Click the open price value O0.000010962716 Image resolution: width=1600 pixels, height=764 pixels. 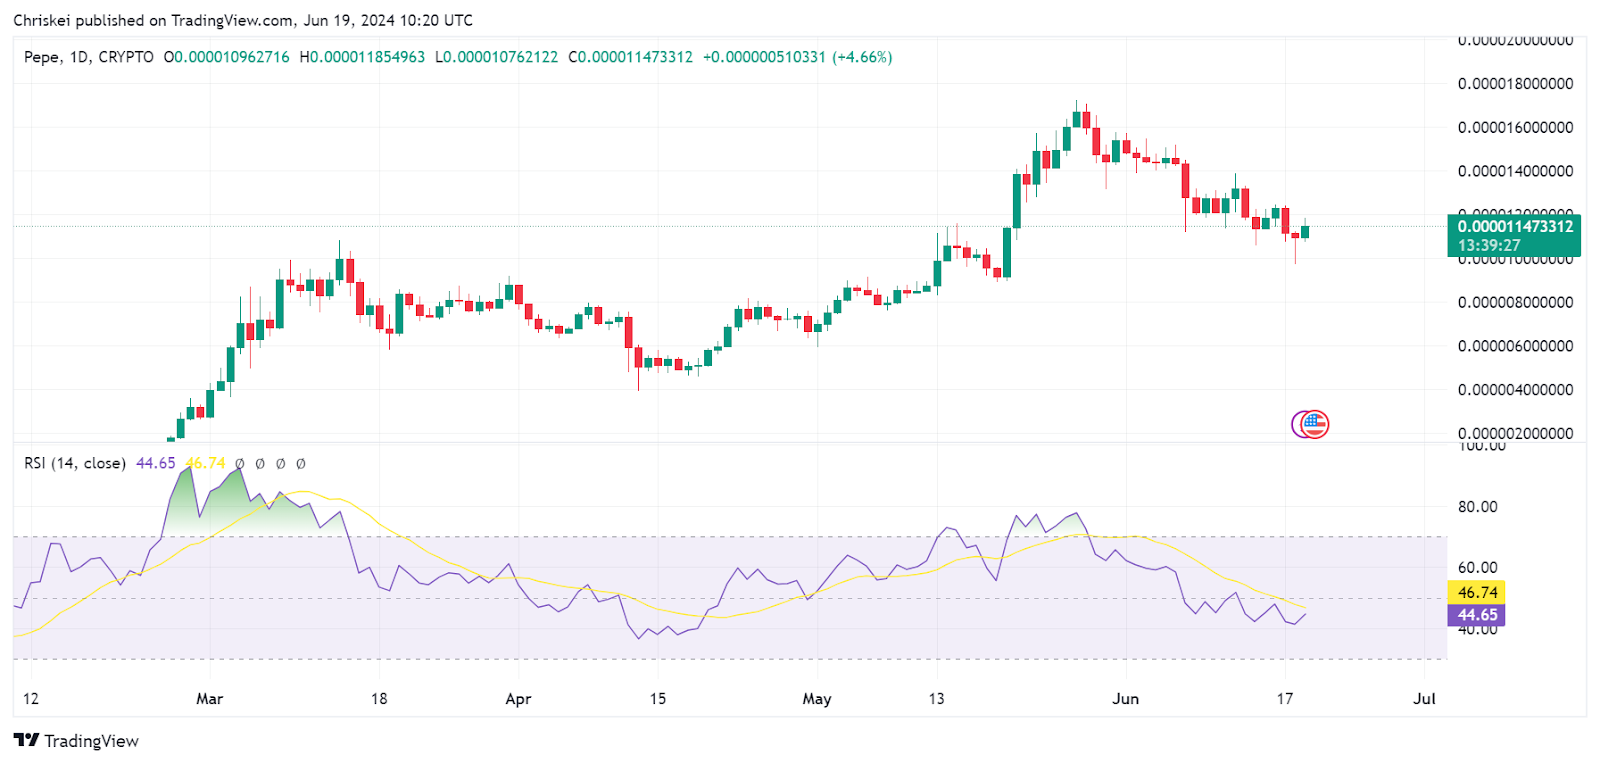click(x=227, y=57)
